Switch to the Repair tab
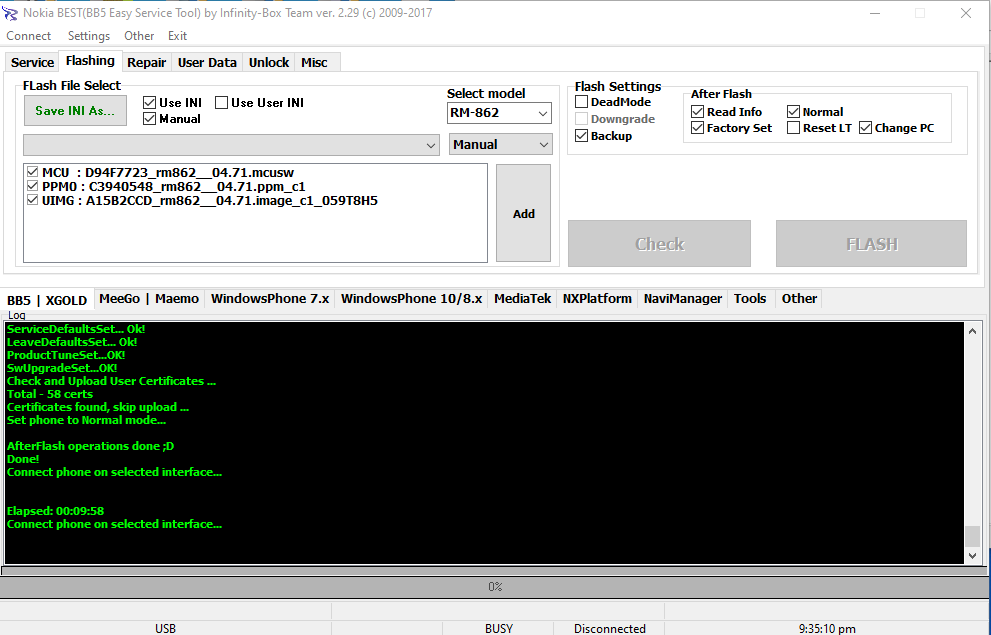The height and width of the screenshot is (635, 991). pyautogui.click(x=146, y=63)
